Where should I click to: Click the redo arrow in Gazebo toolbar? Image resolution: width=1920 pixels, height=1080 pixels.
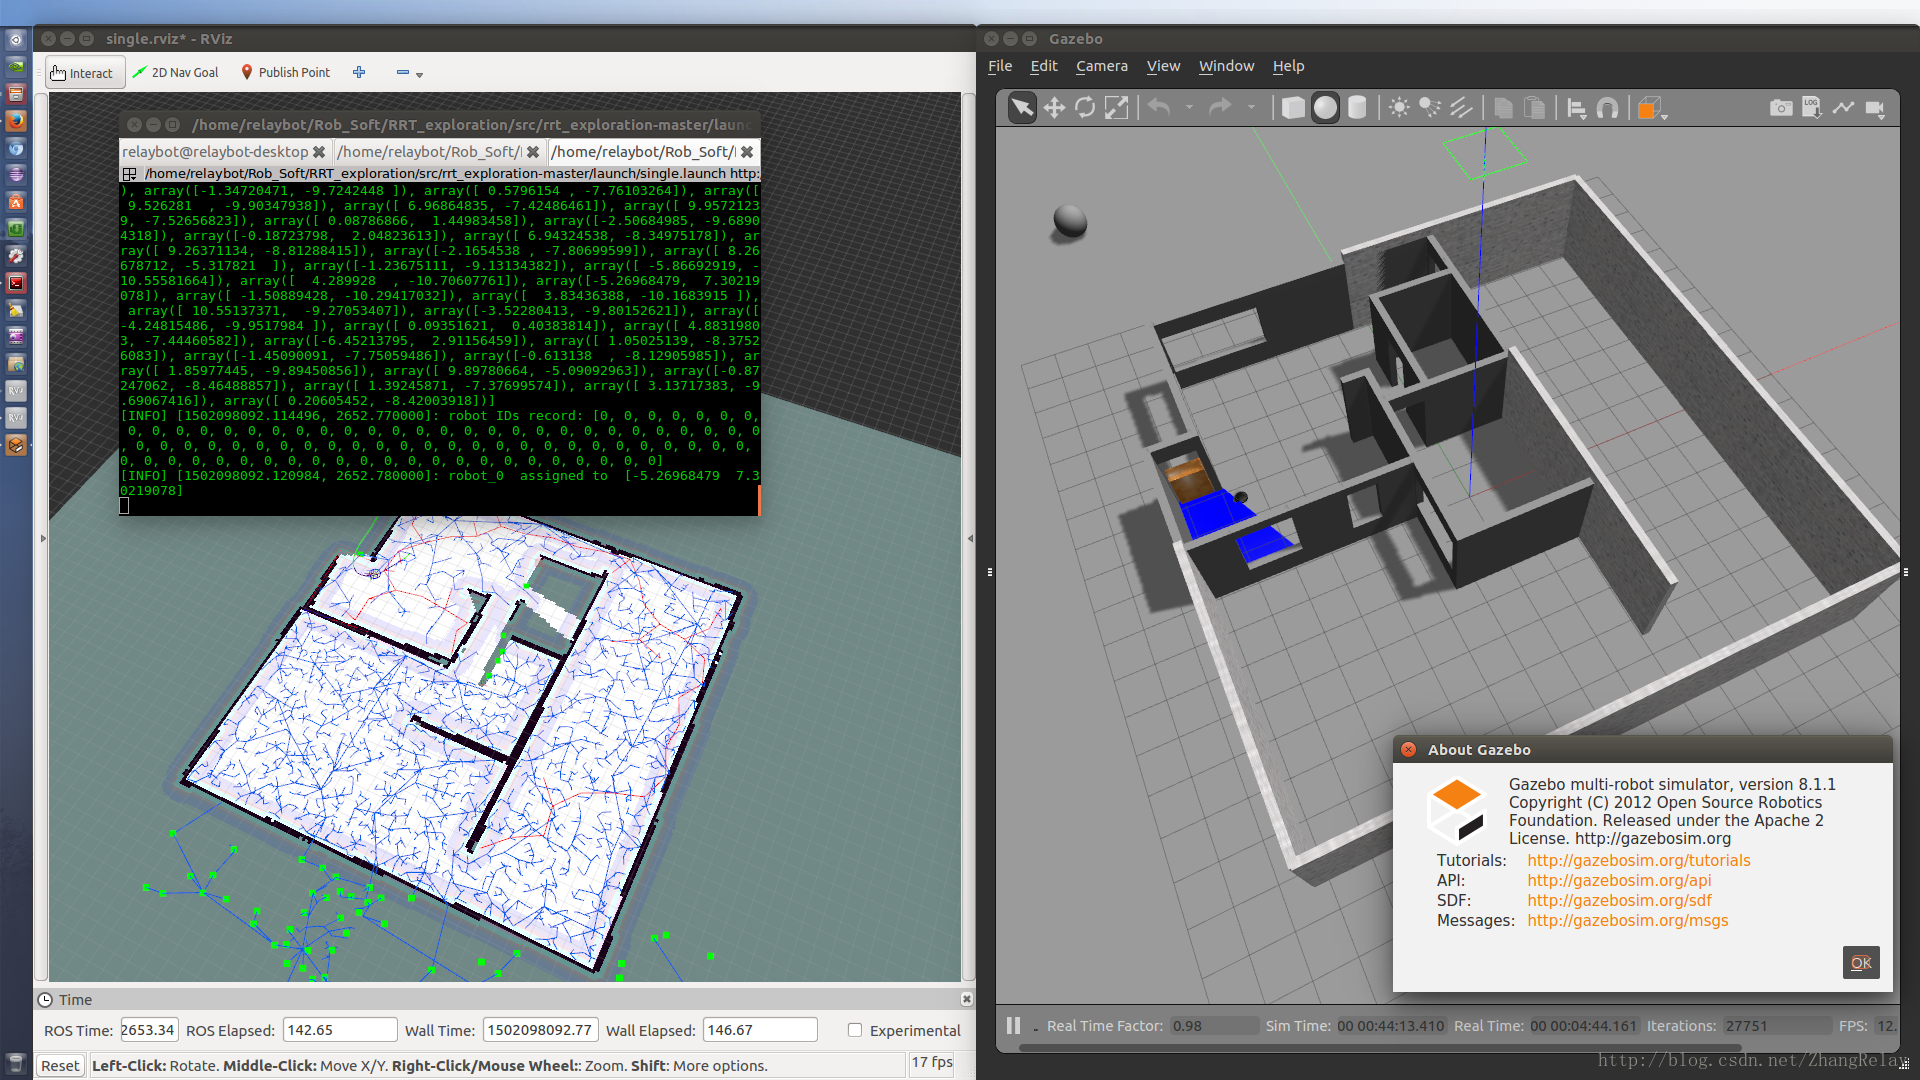click(1220, 107)
